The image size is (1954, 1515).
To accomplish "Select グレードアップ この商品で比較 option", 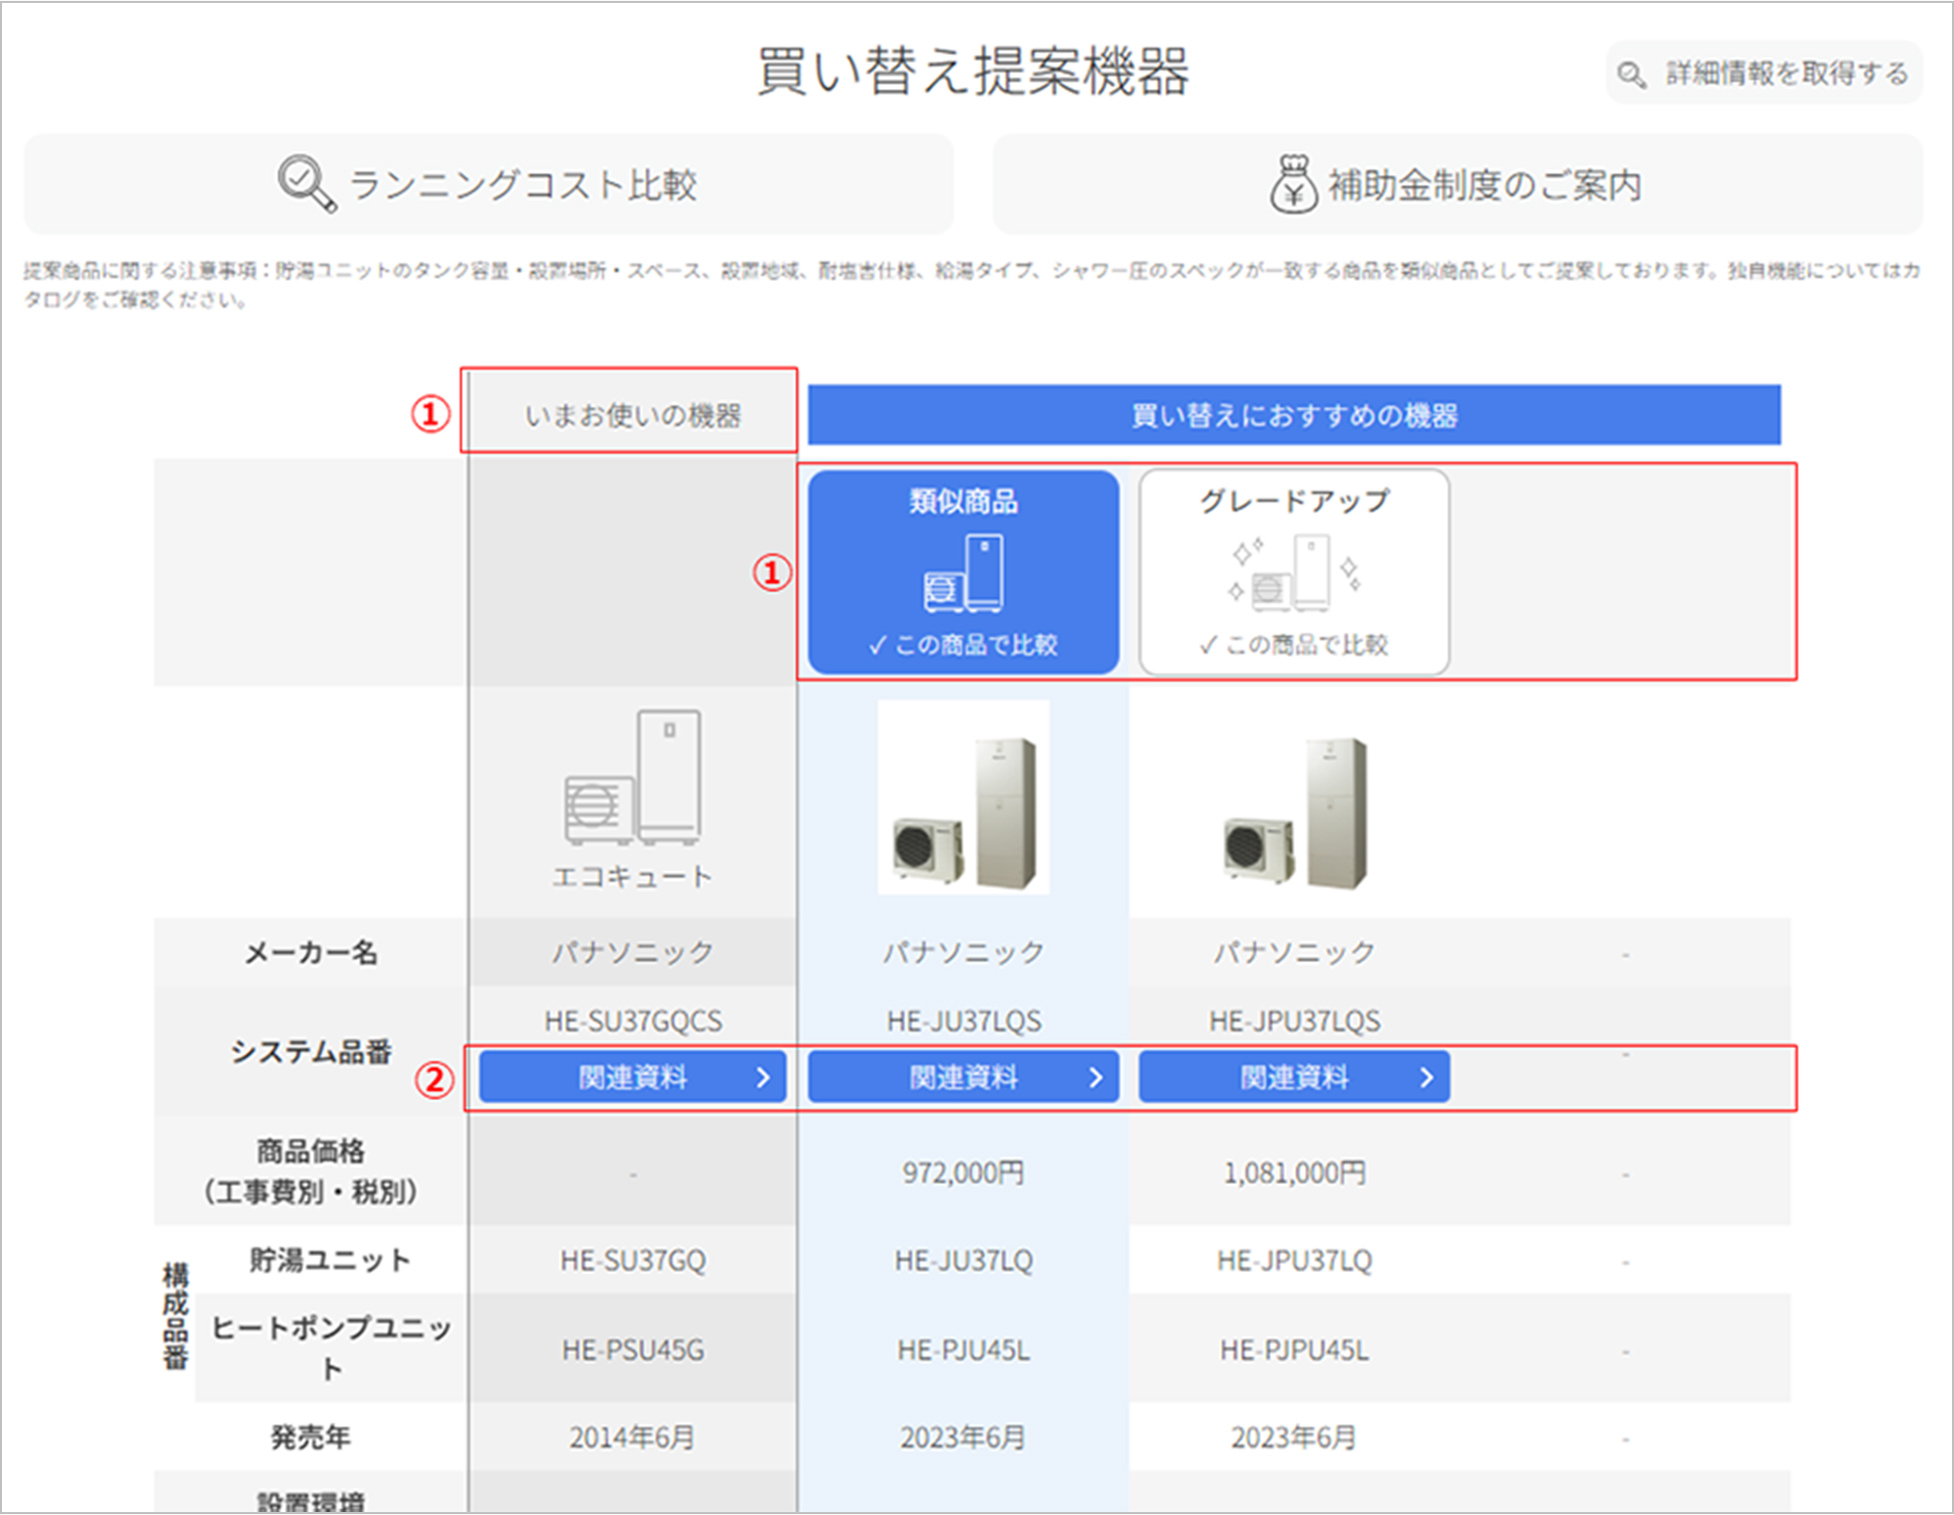I will pos(1294,645).
